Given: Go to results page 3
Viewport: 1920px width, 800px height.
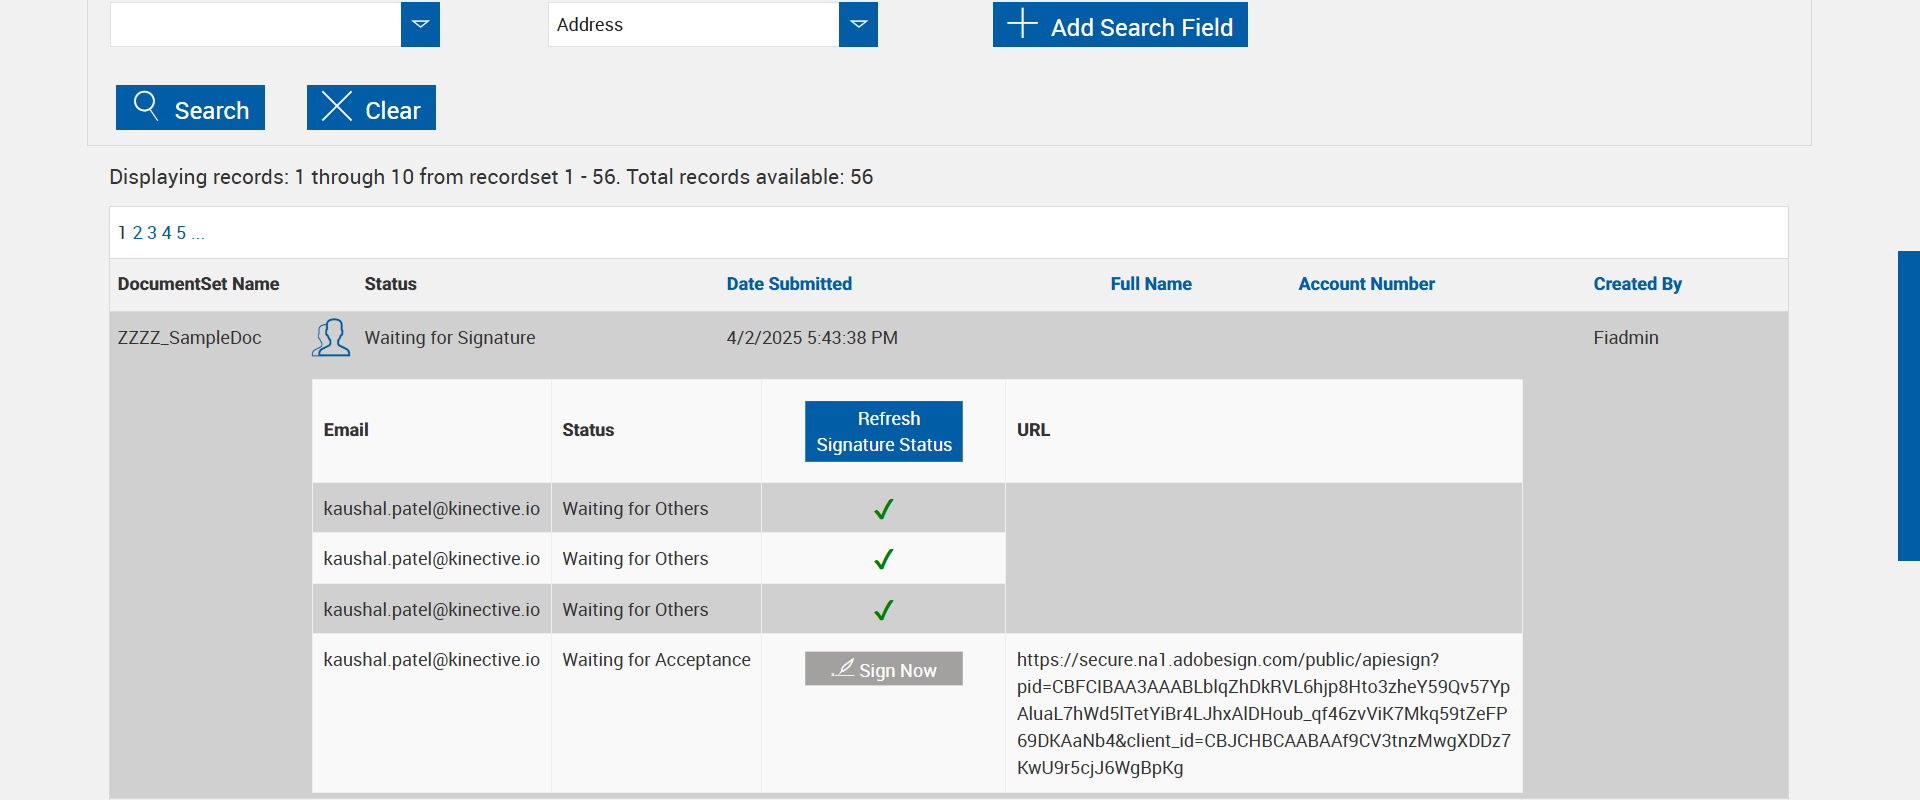Looking at the screenshot, I should [152, 233].
